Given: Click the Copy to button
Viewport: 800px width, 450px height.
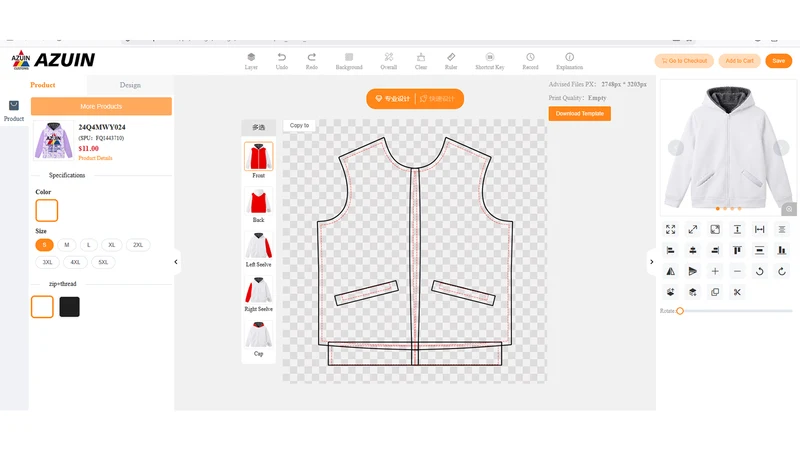Looking at the screenshot, I should coord(299,125).
